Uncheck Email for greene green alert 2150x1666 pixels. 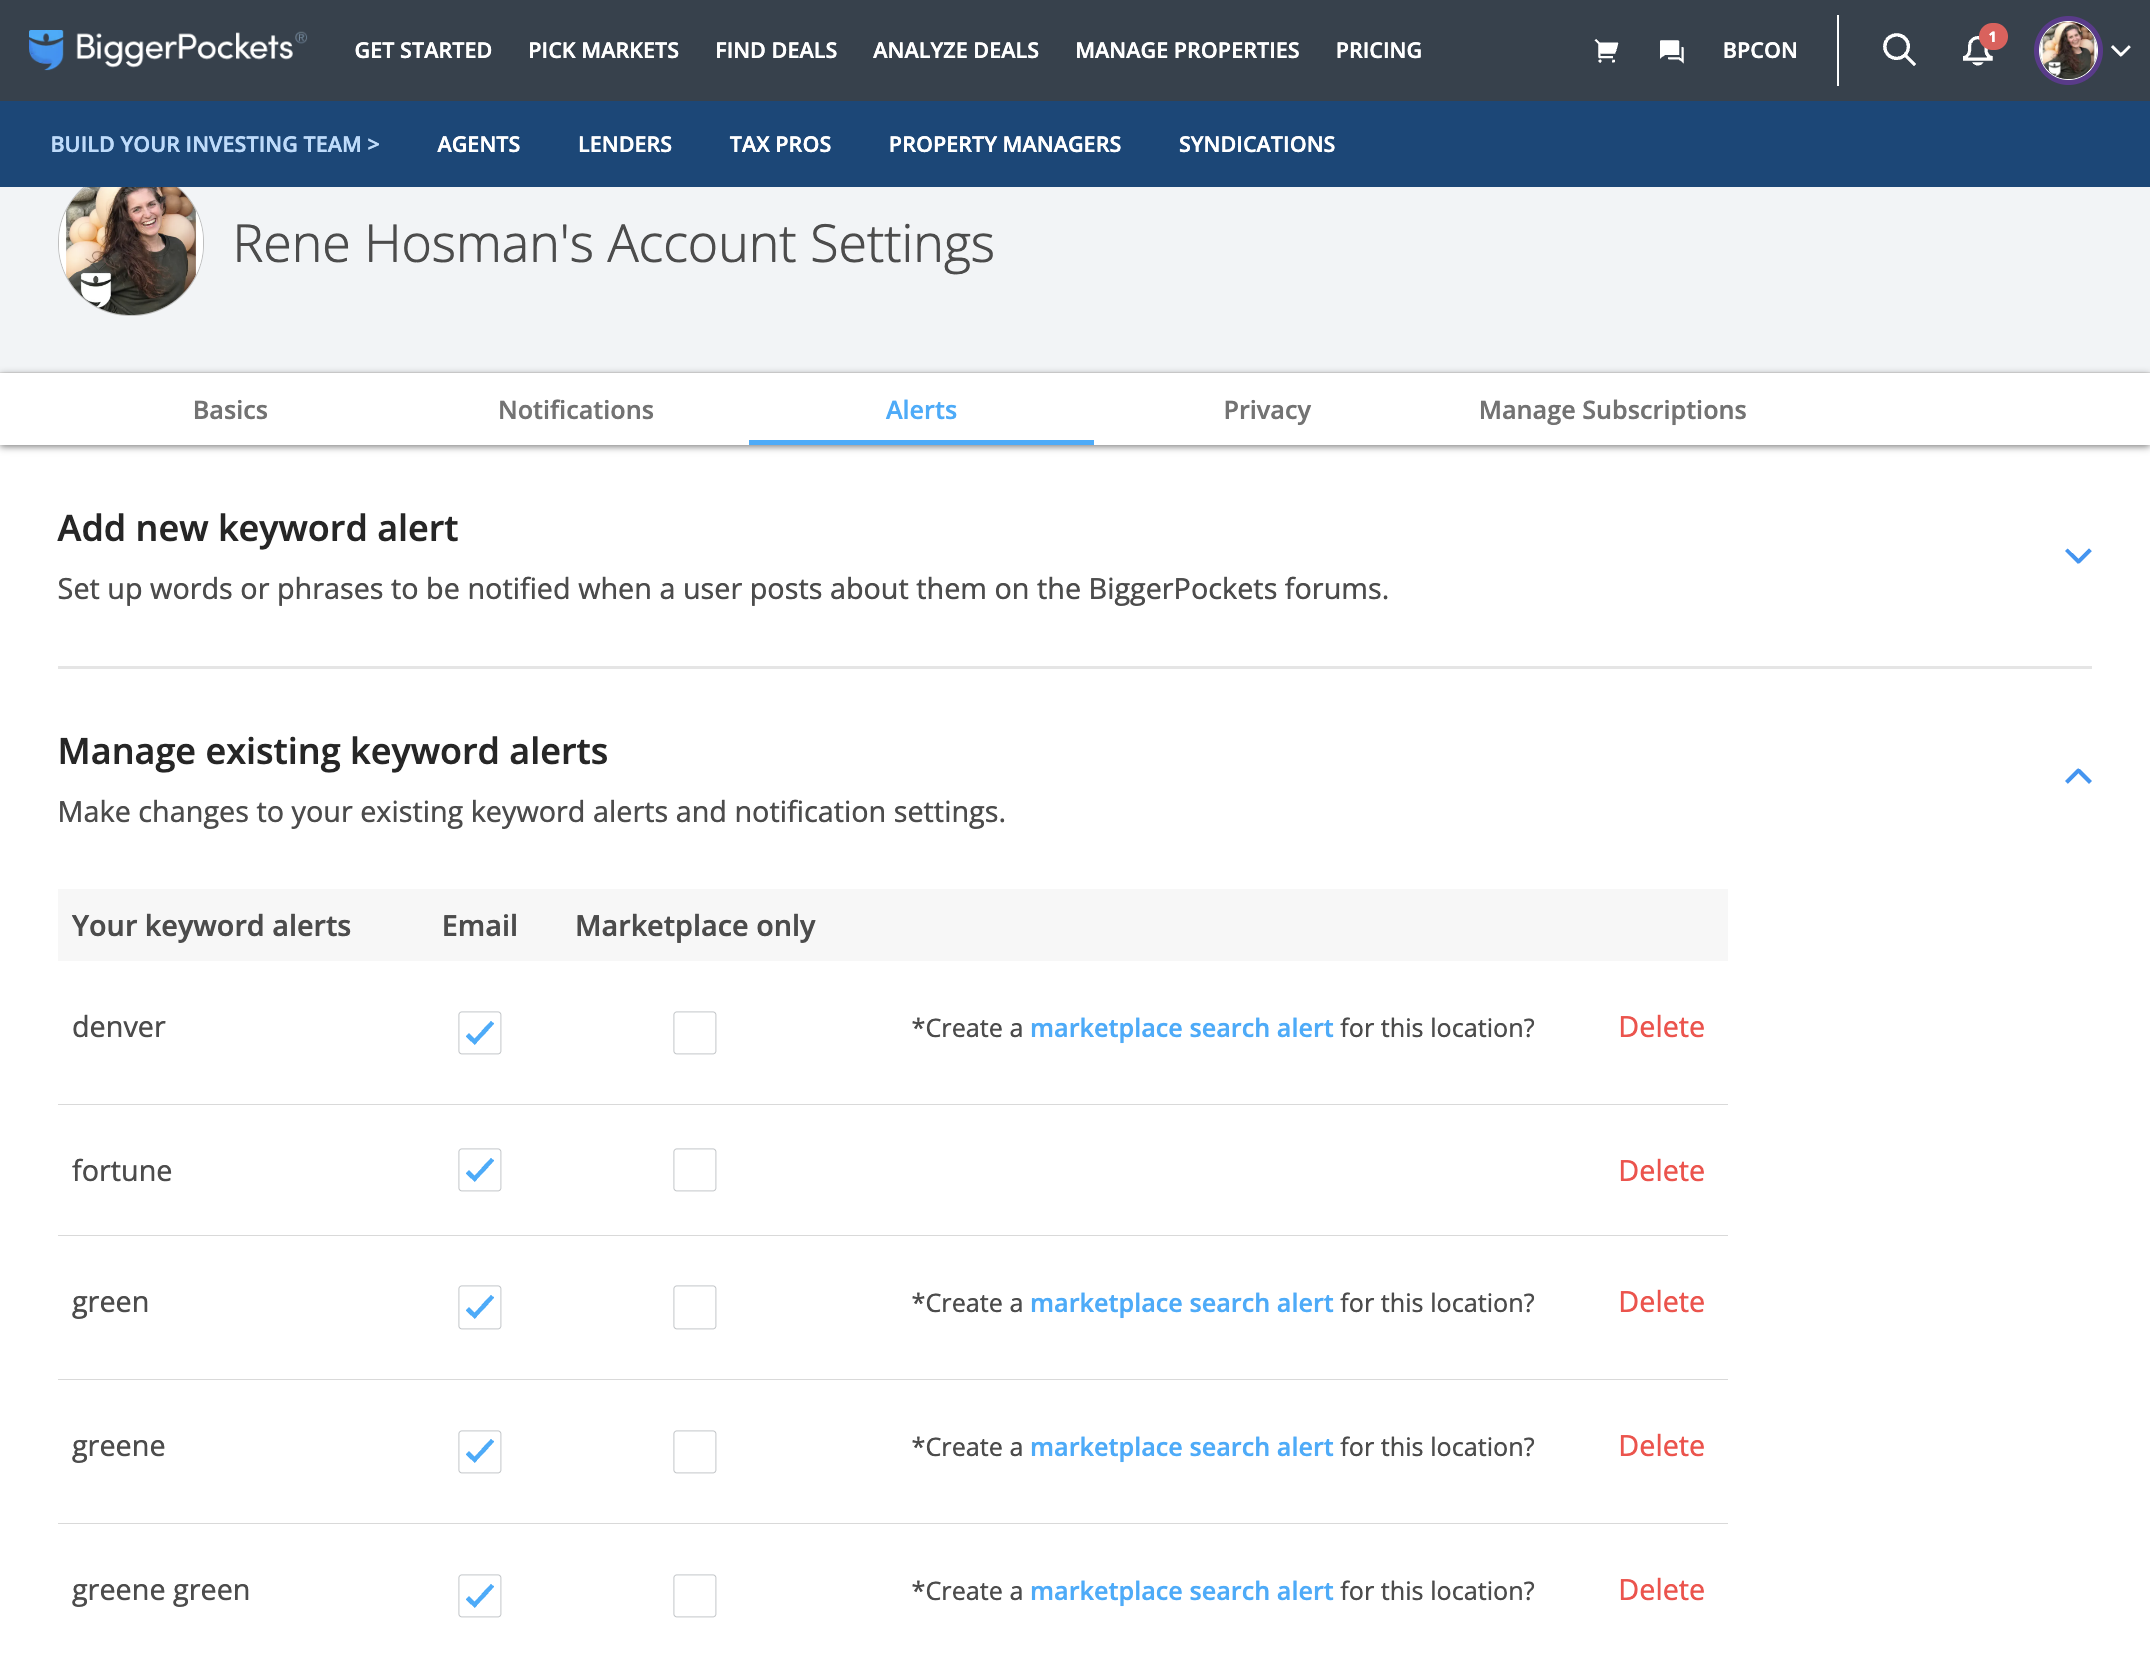tap(480, 1595)
